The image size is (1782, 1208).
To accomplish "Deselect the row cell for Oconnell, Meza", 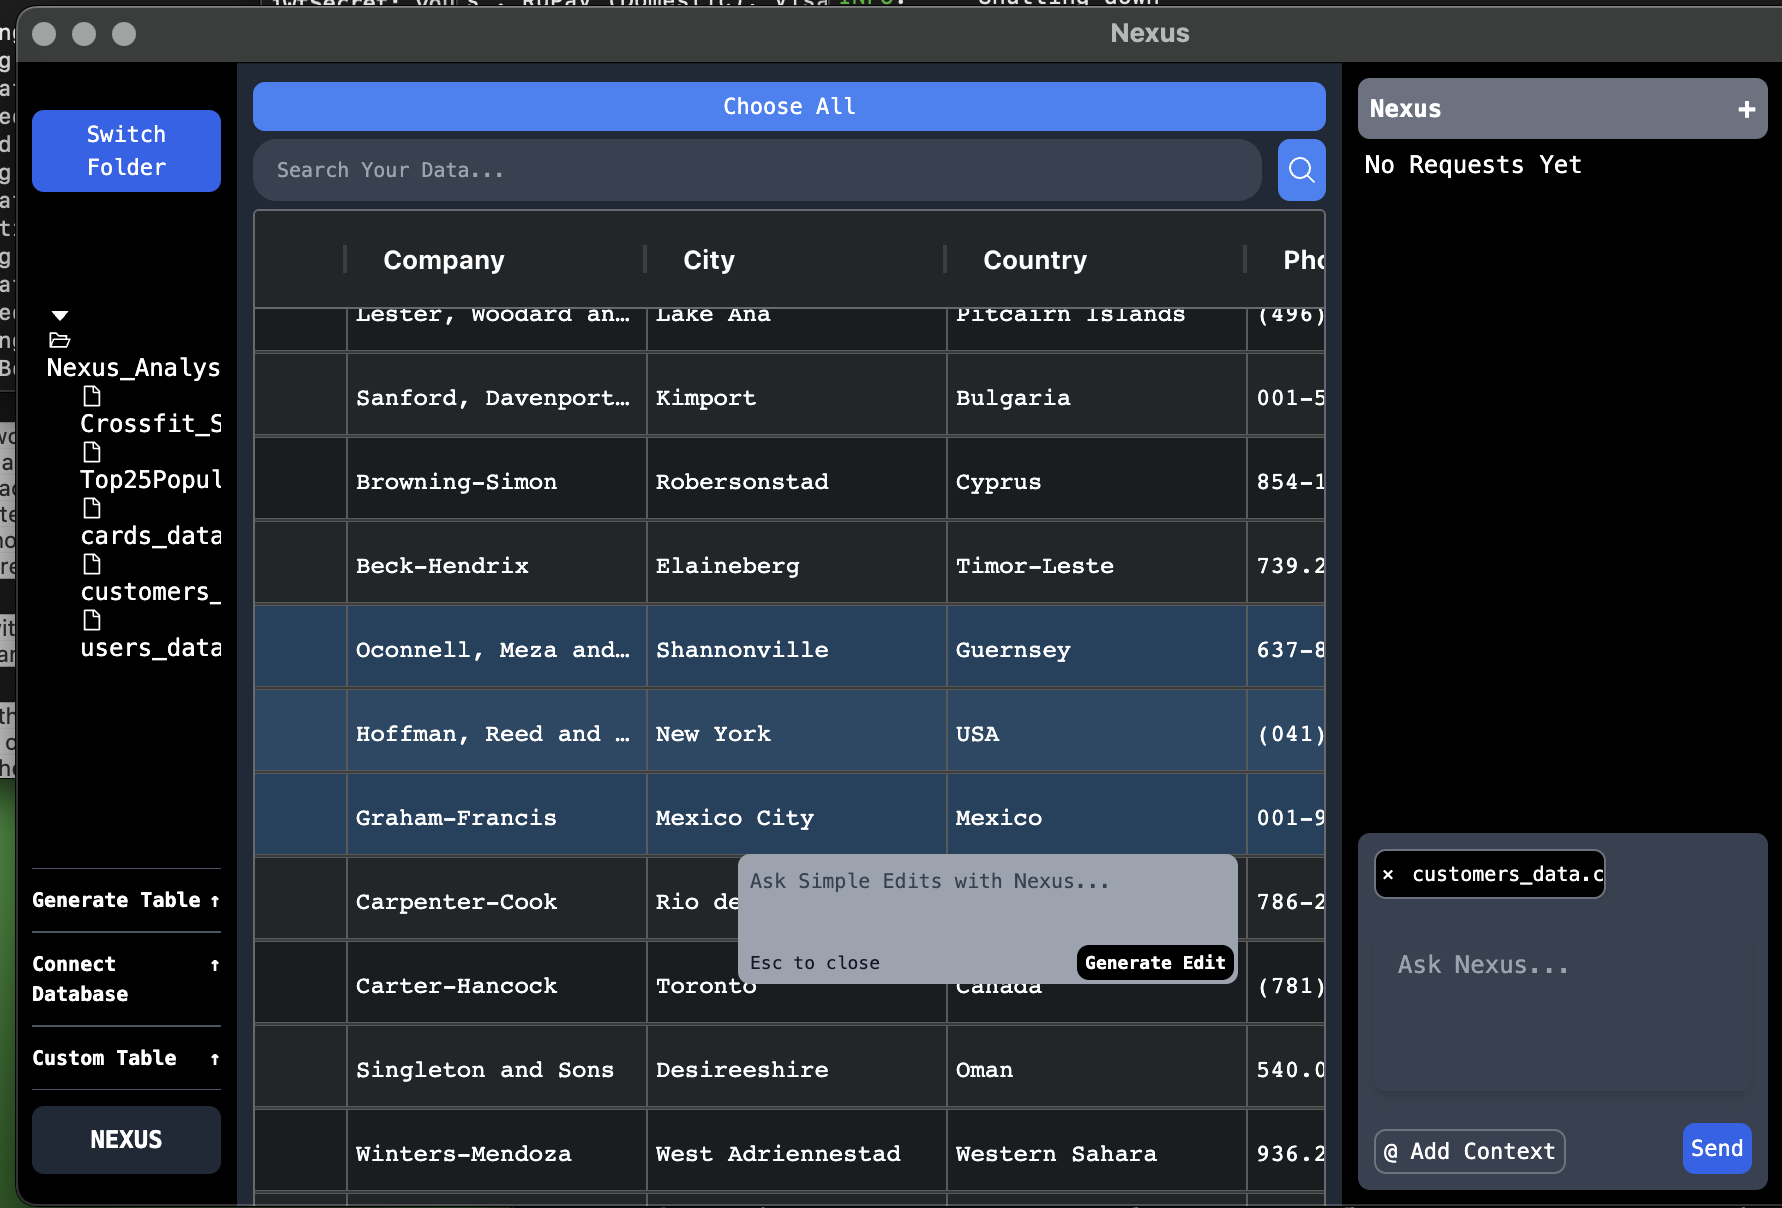I will (301, 649).
